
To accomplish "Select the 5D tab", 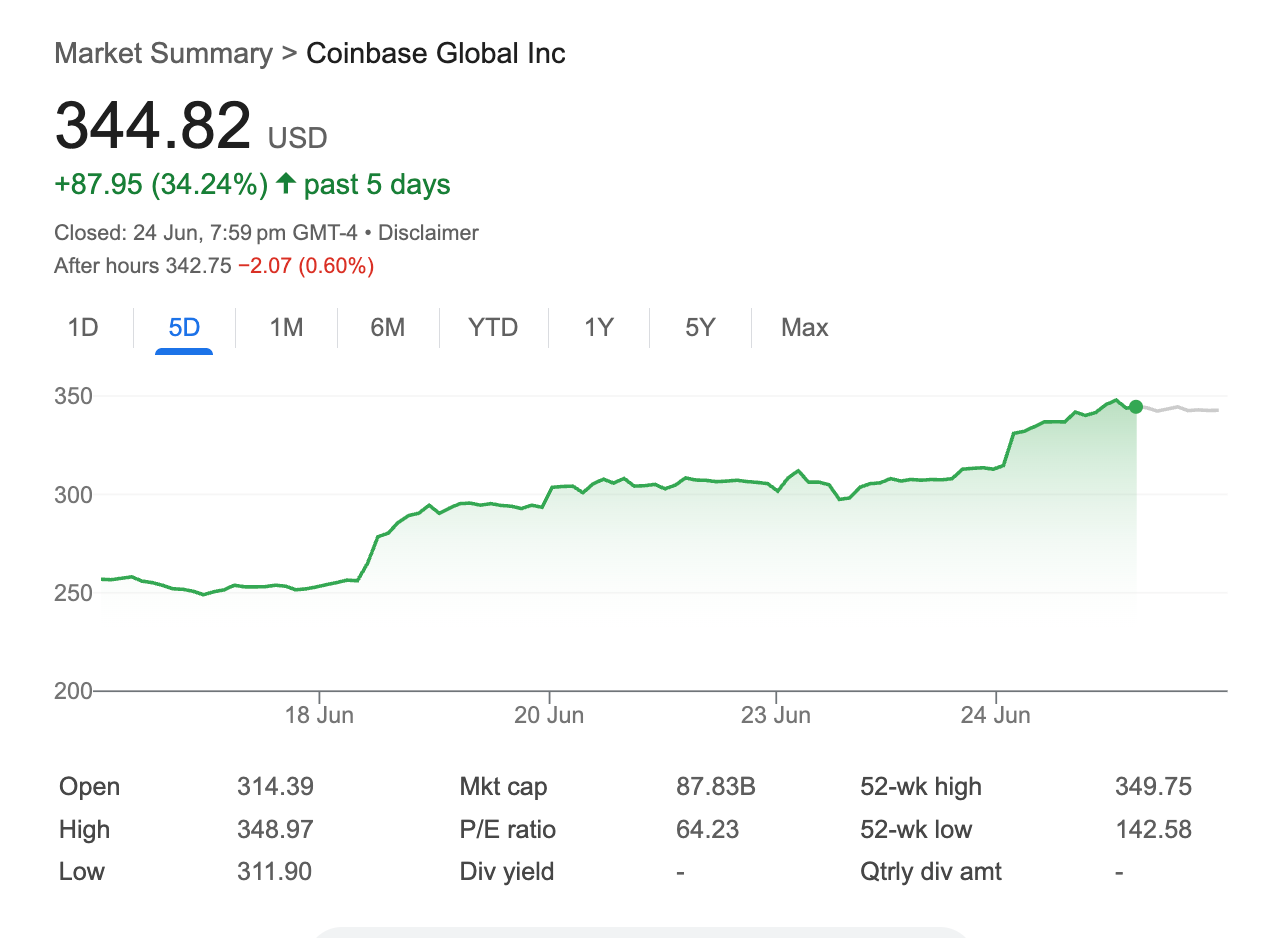I will pos(184,328).
